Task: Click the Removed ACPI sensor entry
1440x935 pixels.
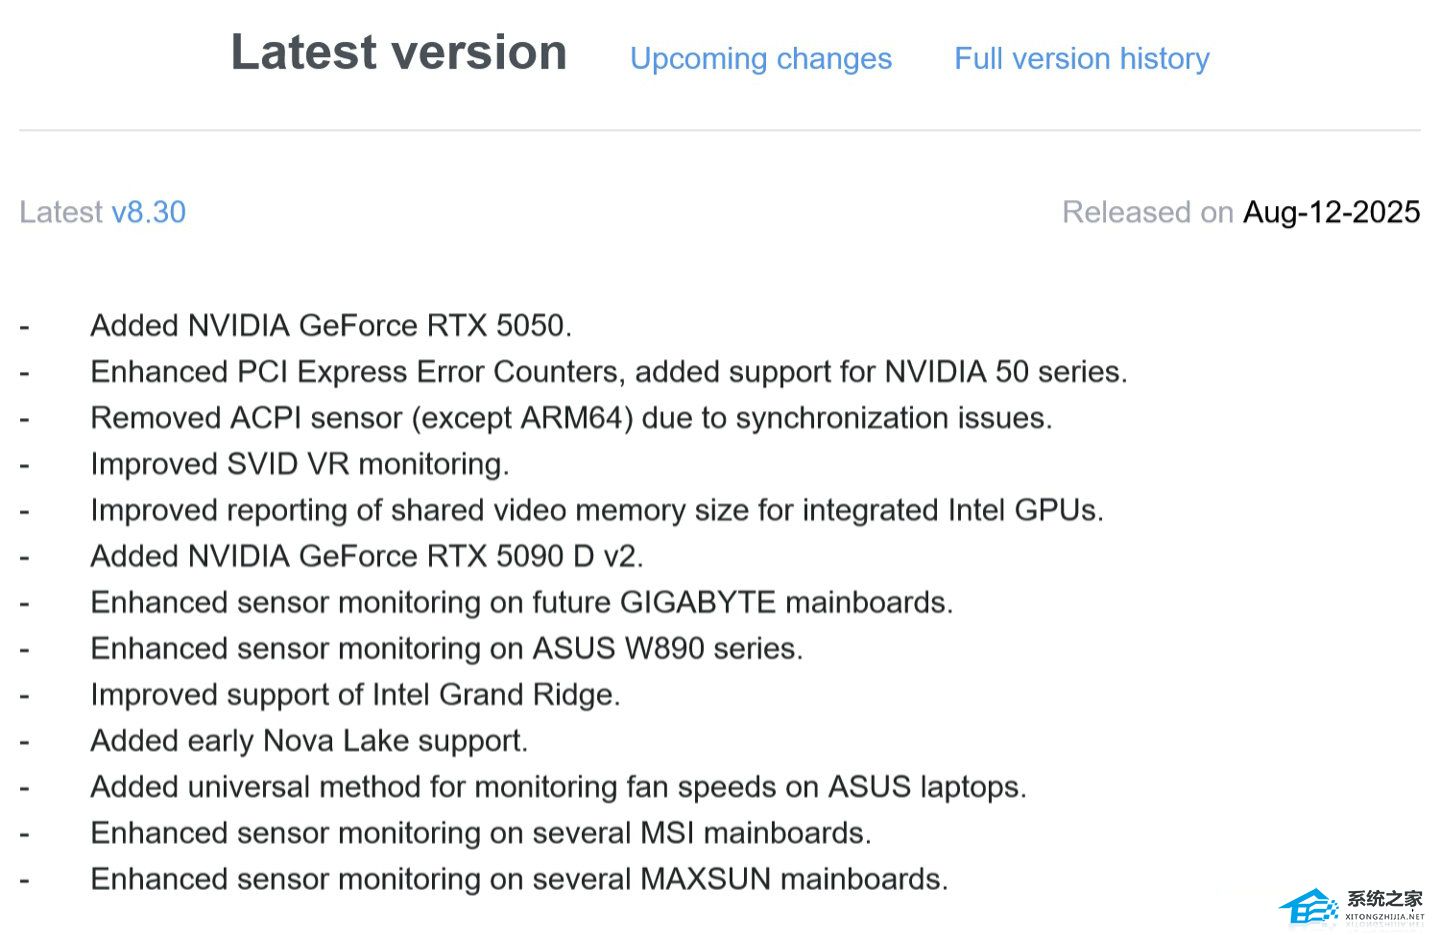Action: click(x=570, y=418)
